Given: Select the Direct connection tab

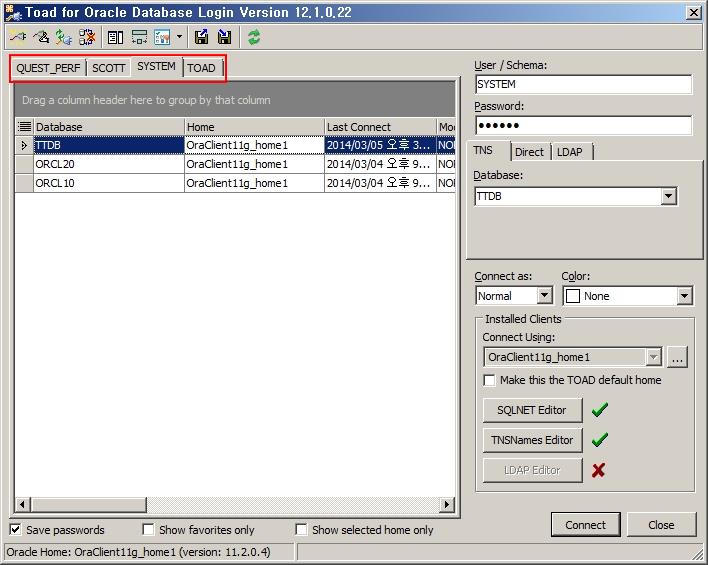Looking at the screenshot, I should coord(529,152).
